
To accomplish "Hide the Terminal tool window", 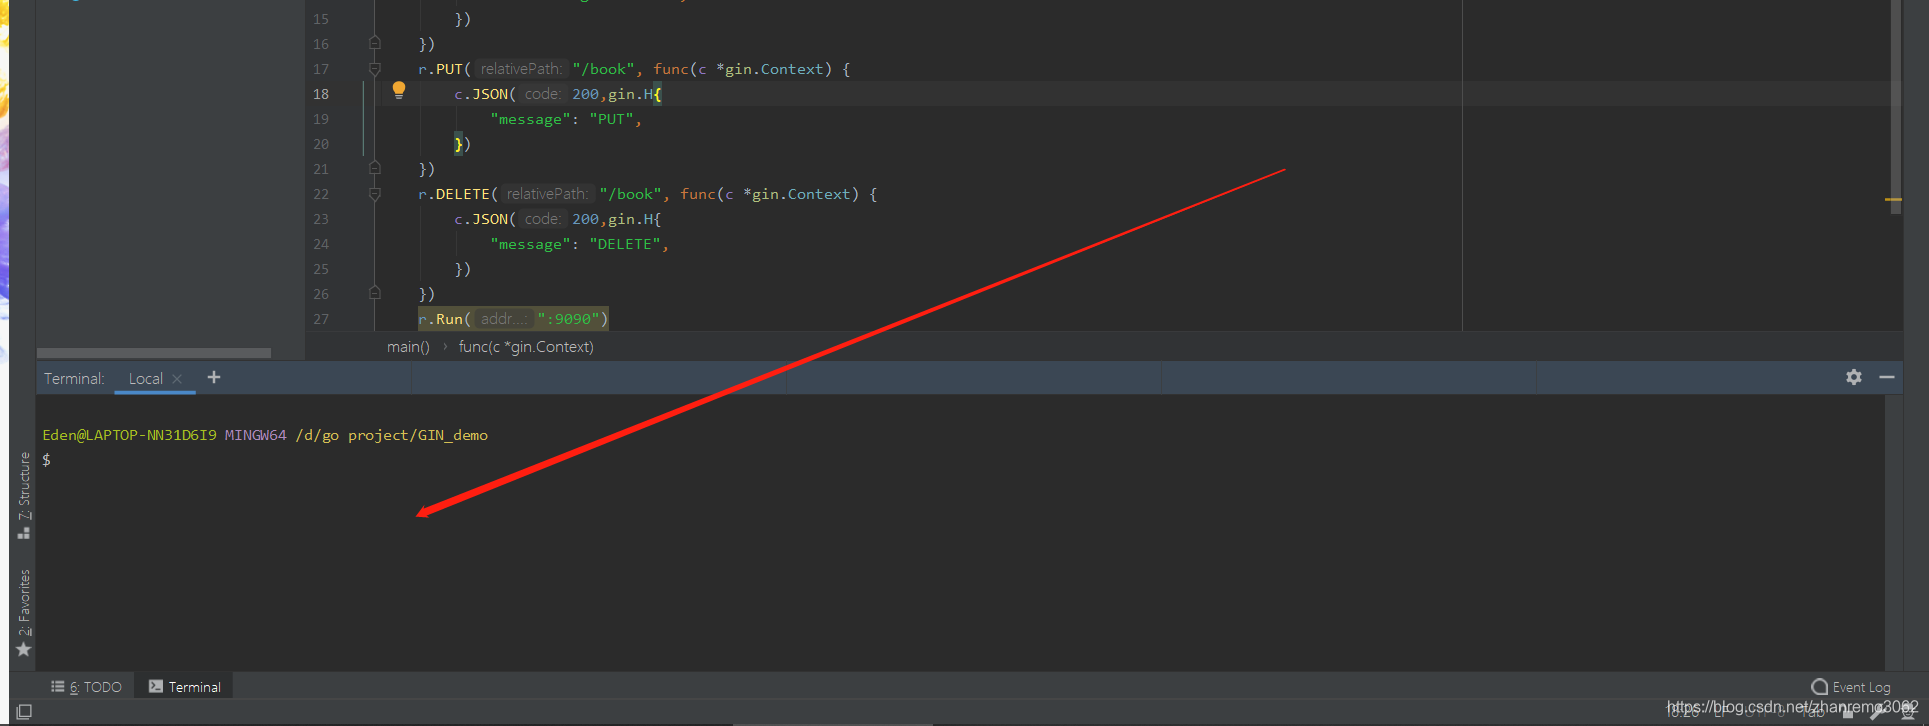I will tap(1887, 377).
